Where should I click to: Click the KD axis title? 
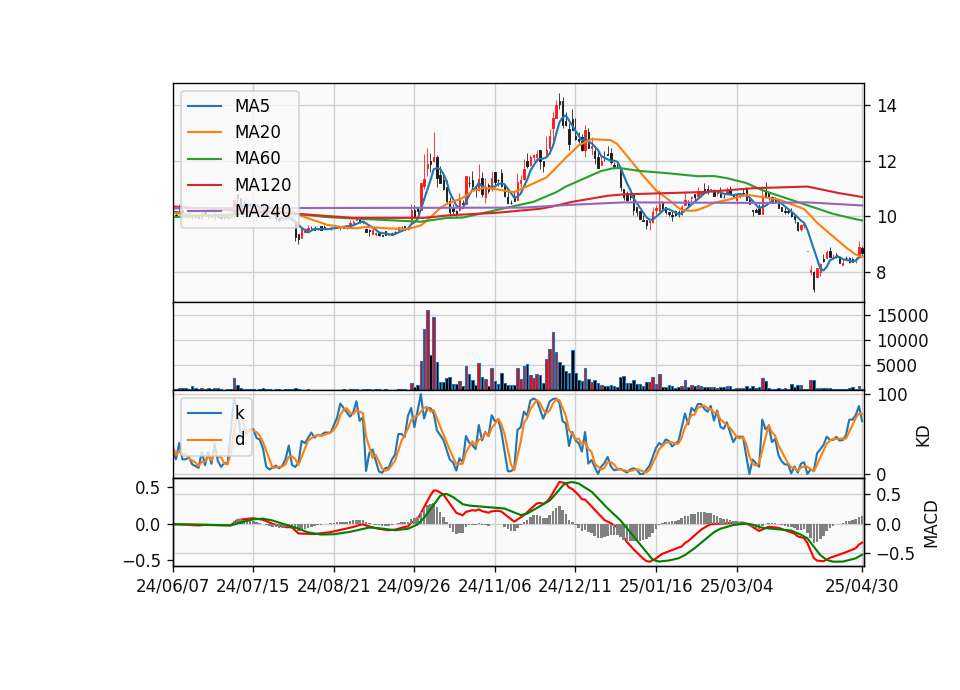pyautogui.click(x=923, y=436)
